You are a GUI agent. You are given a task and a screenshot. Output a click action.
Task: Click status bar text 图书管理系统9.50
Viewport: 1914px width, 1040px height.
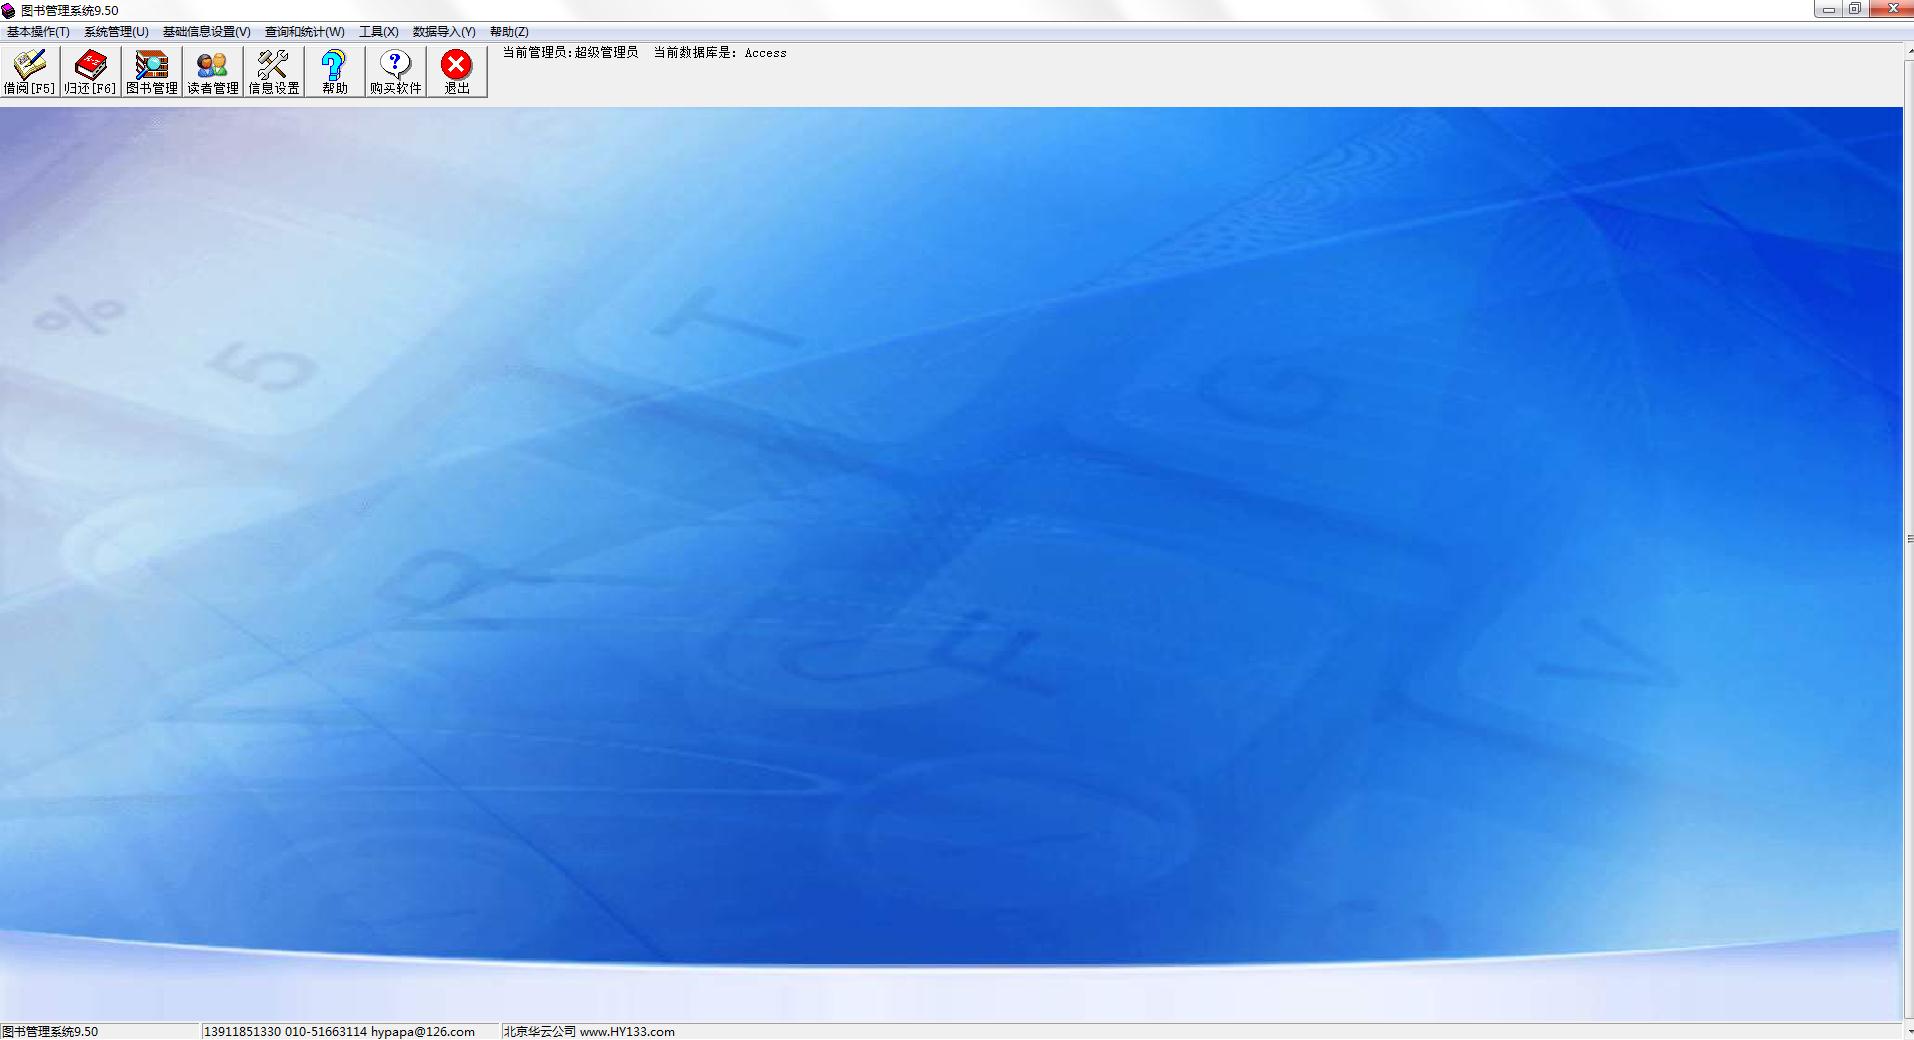click(50, 1031)
